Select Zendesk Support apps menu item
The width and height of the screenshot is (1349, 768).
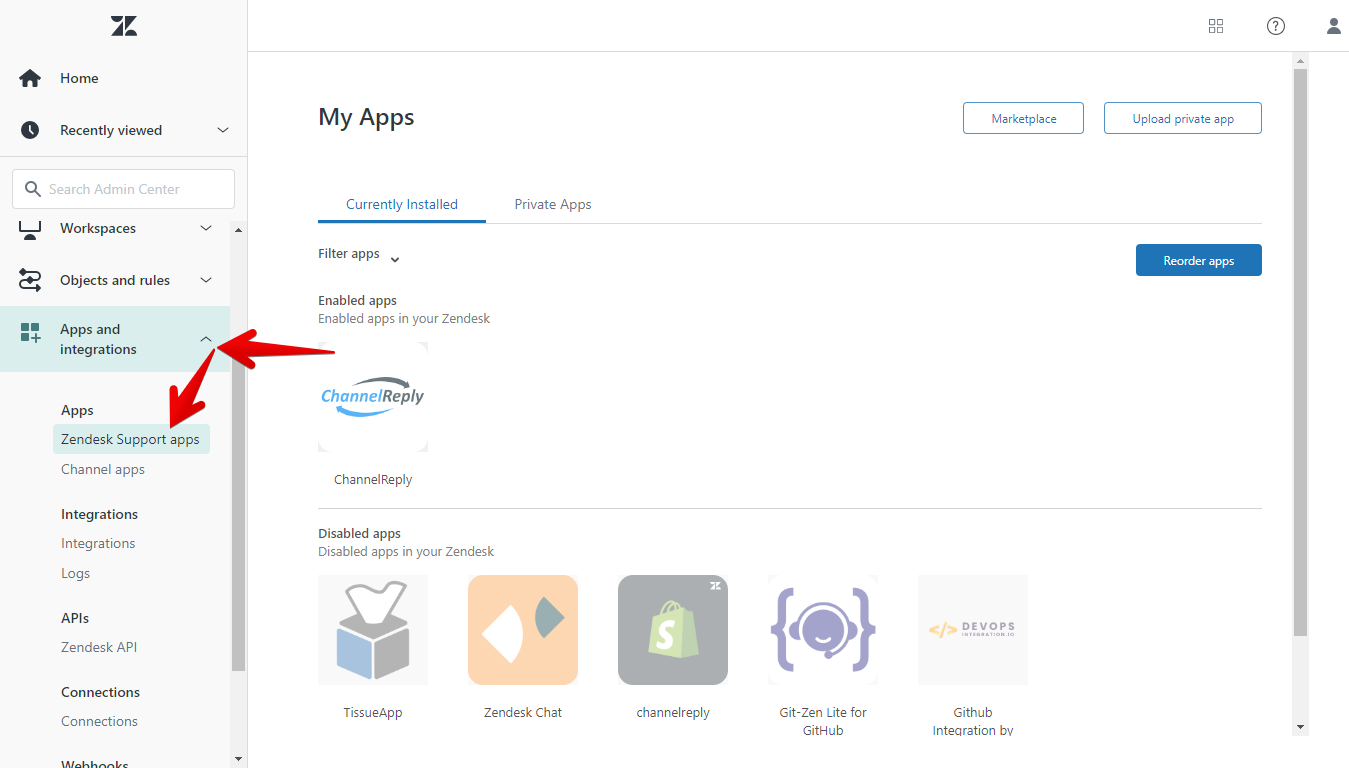tap(130, 439)
